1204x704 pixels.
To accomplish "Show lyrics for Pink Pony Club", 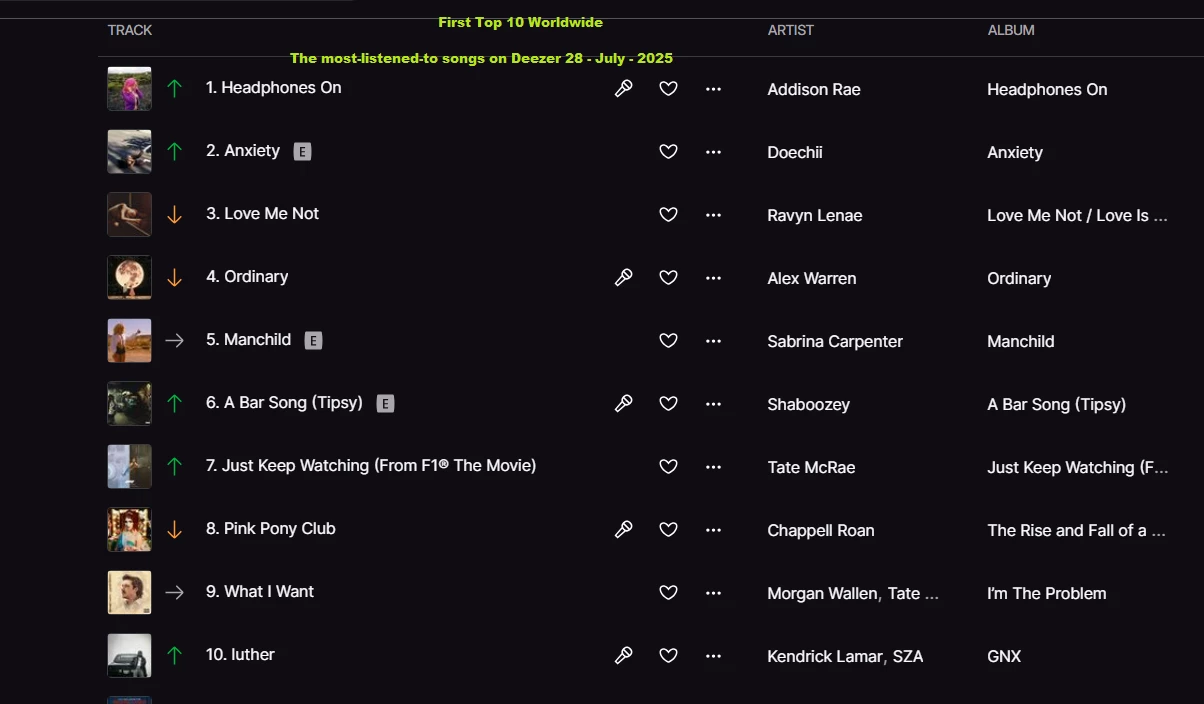I will [x=623, y=530].
